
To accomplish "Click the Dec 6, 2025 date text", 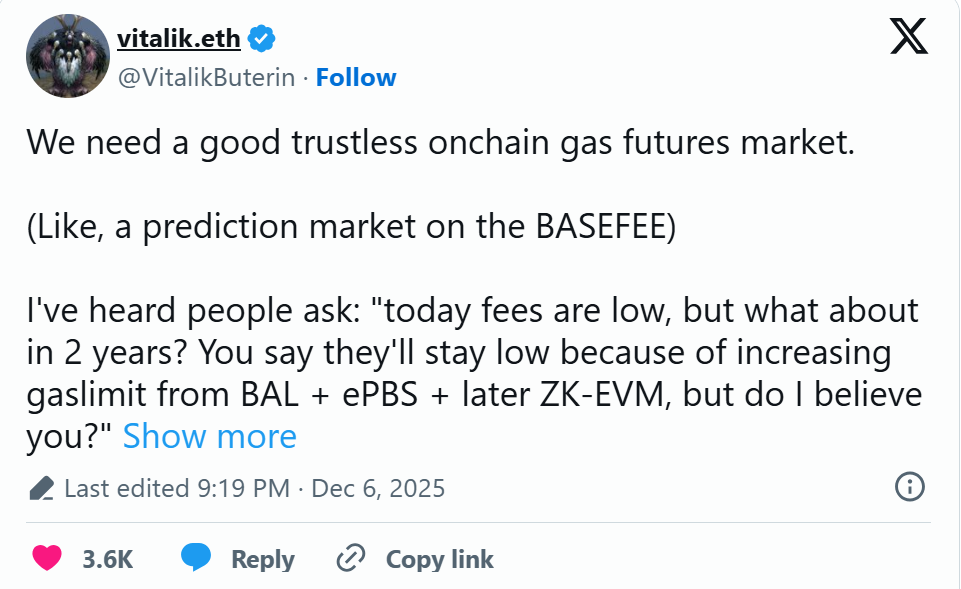I will coord(378,488).
